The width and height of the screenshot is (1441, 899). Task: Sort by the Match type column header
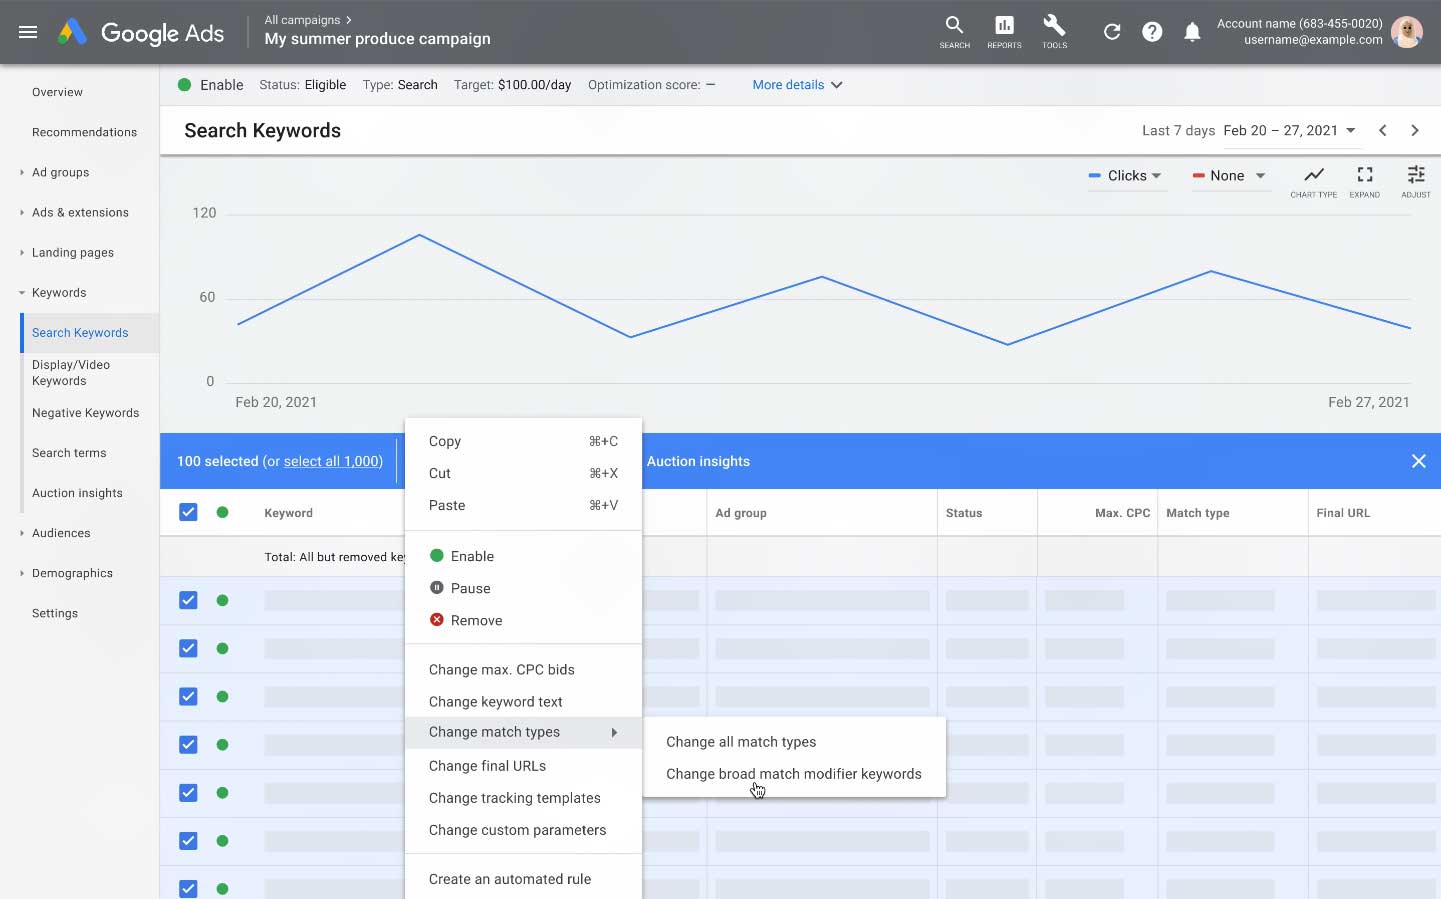pyautogui.click(x=1198, y=513)
